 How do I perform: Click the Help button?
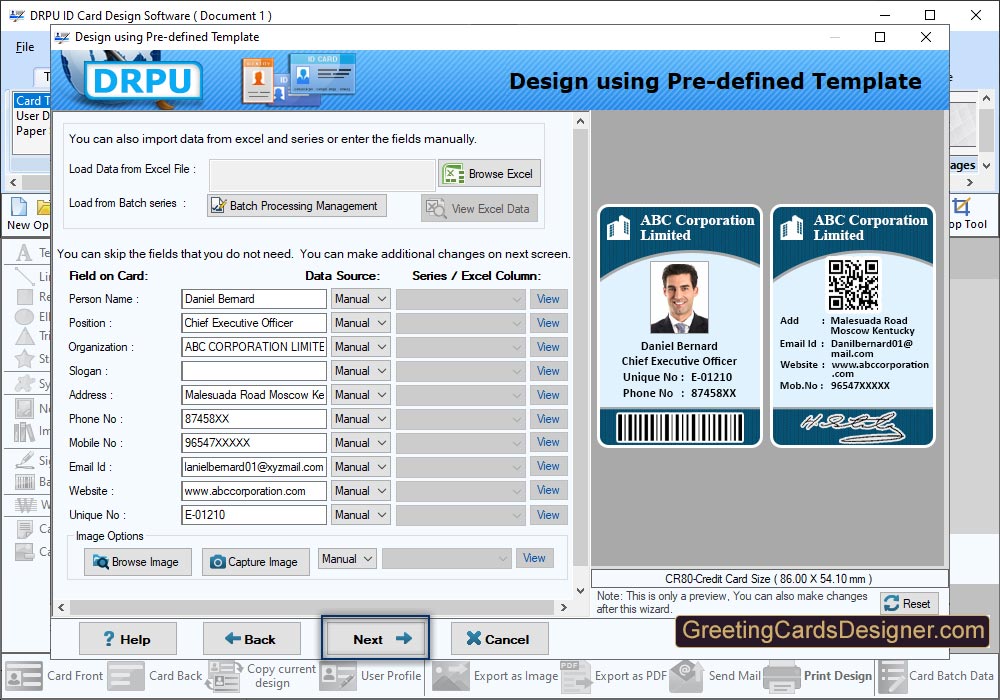[128, 639]
